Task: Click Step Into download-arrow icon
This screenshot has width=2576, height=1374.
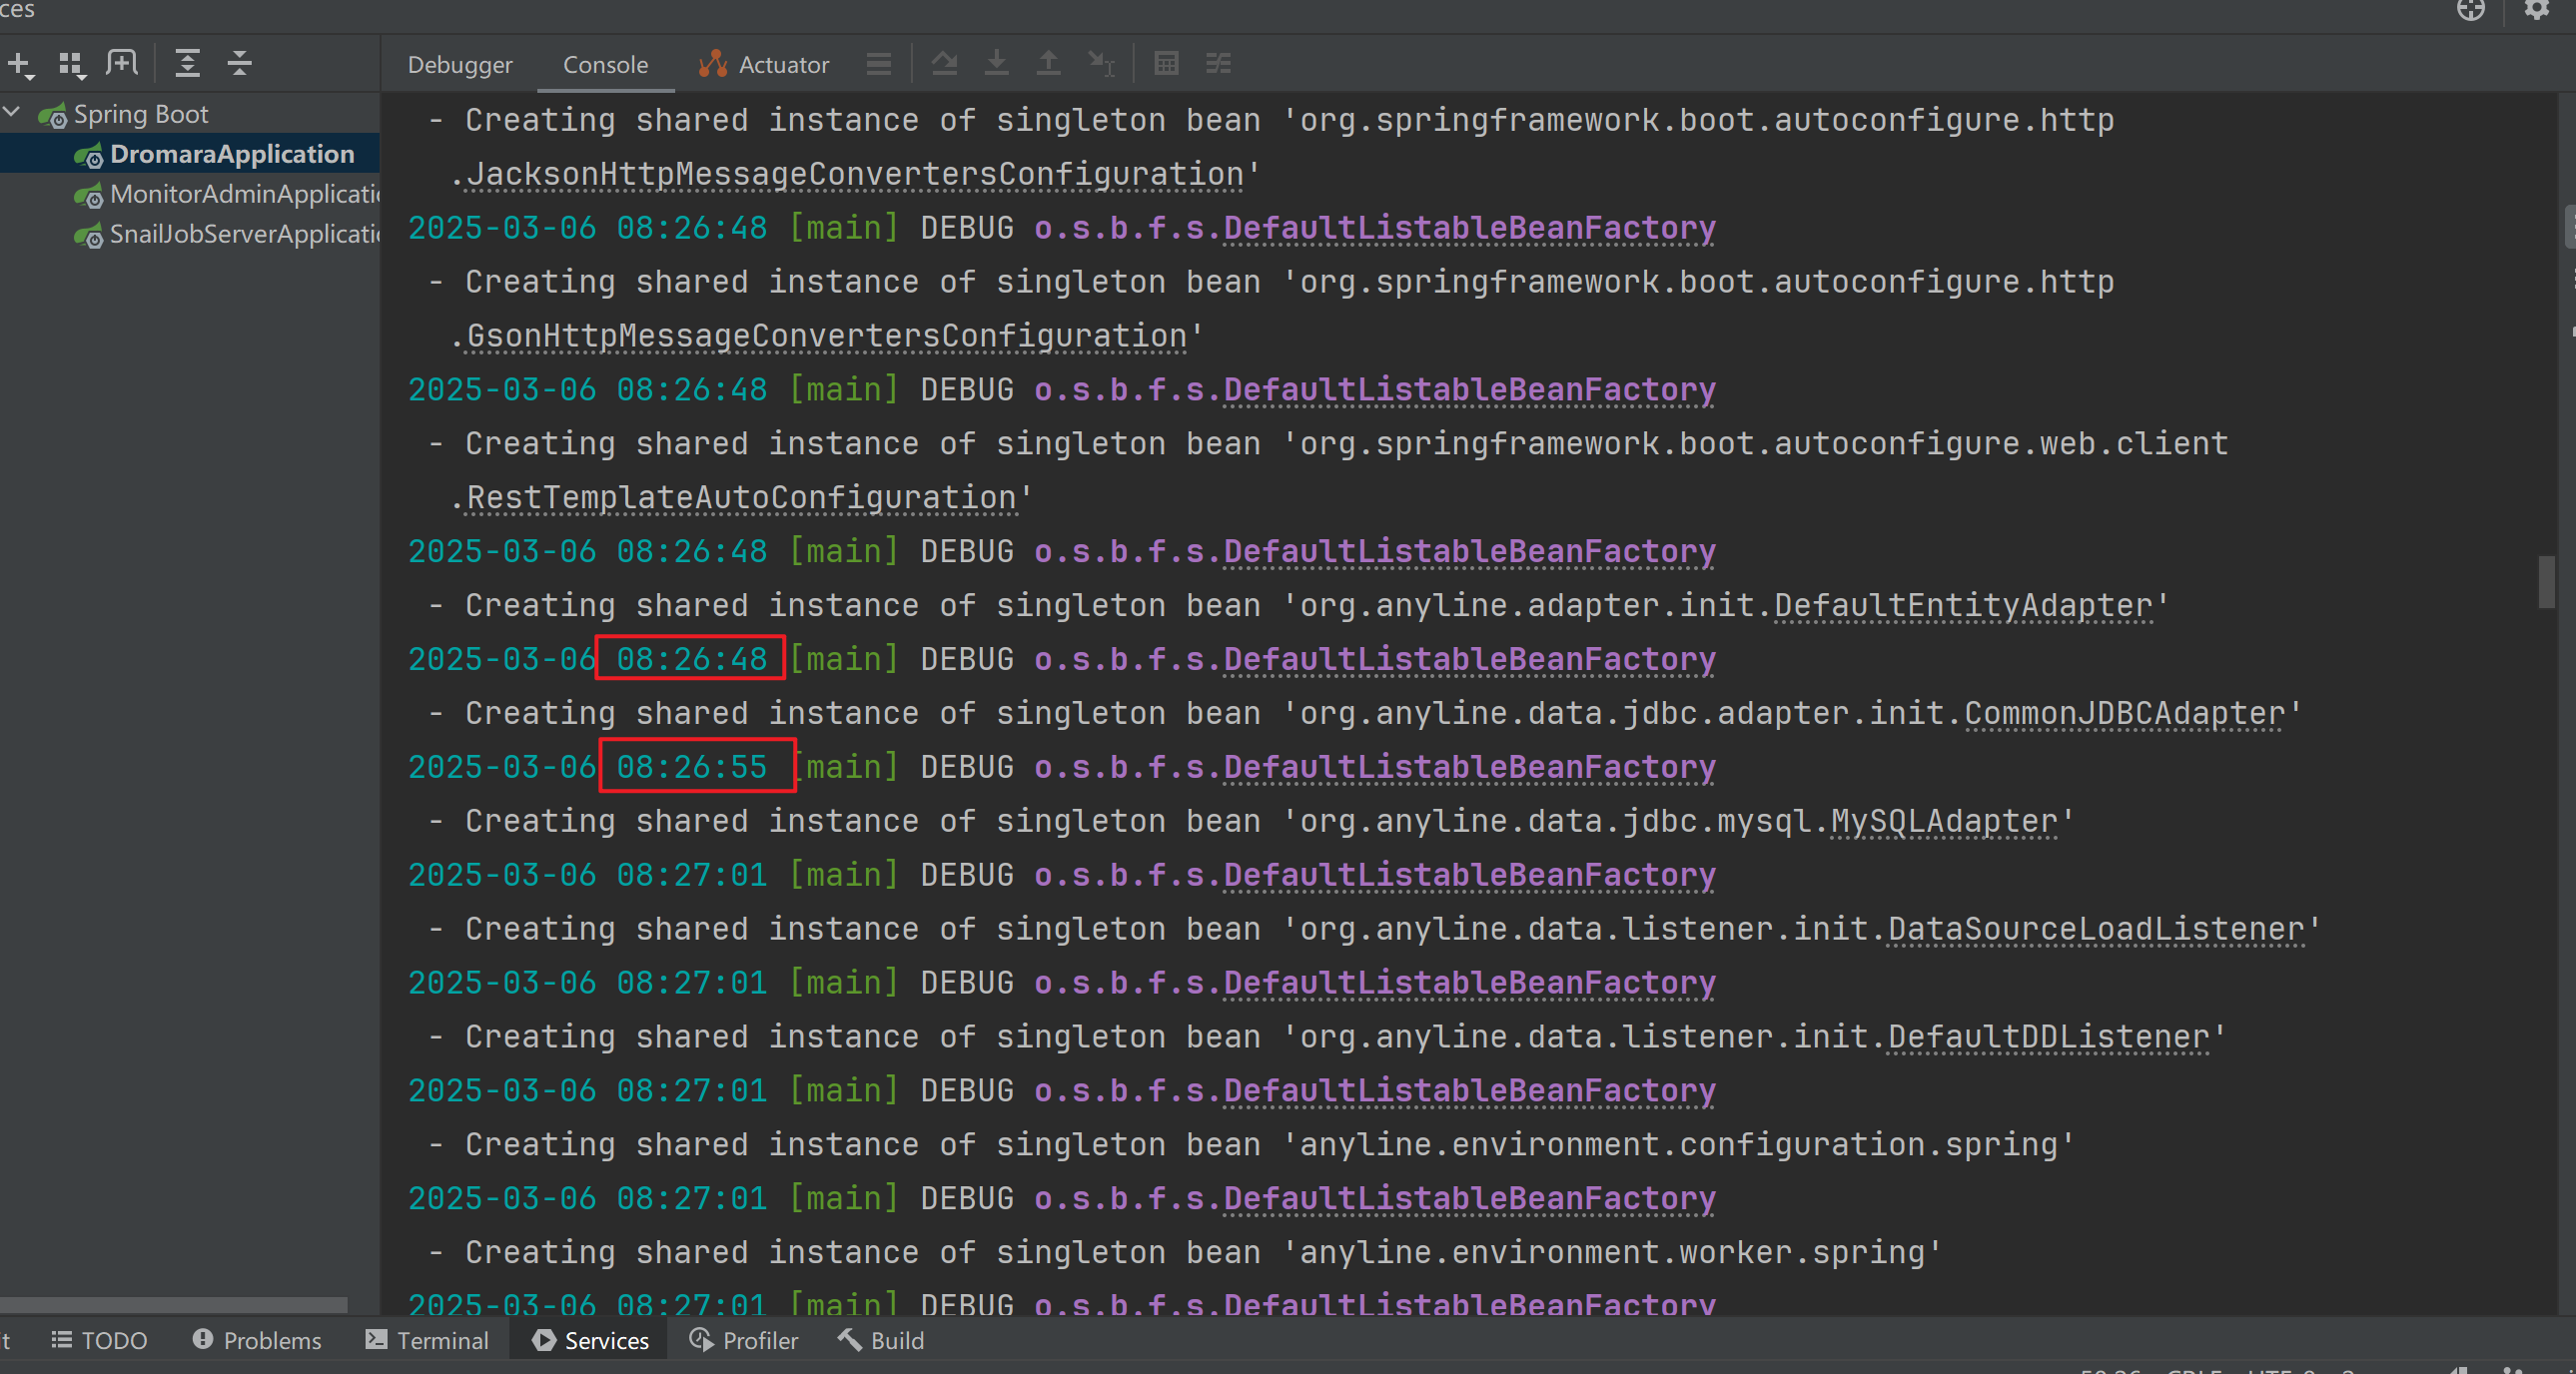Action: point(996,64)
